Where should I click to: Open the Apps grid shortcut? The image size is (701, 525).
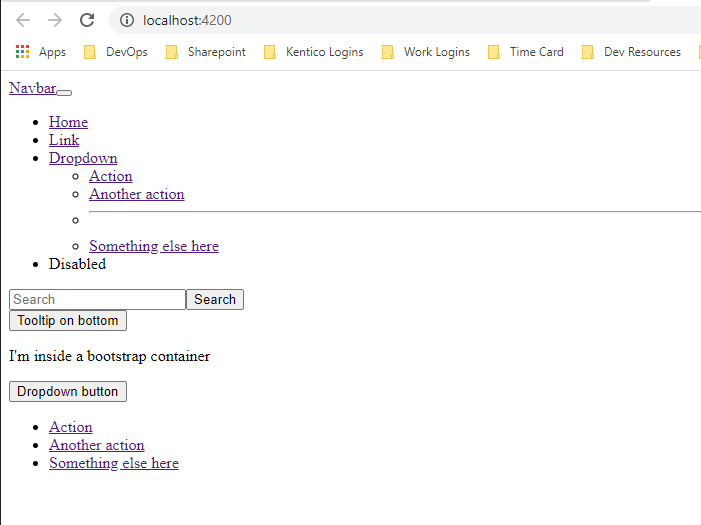click(41, 52)
